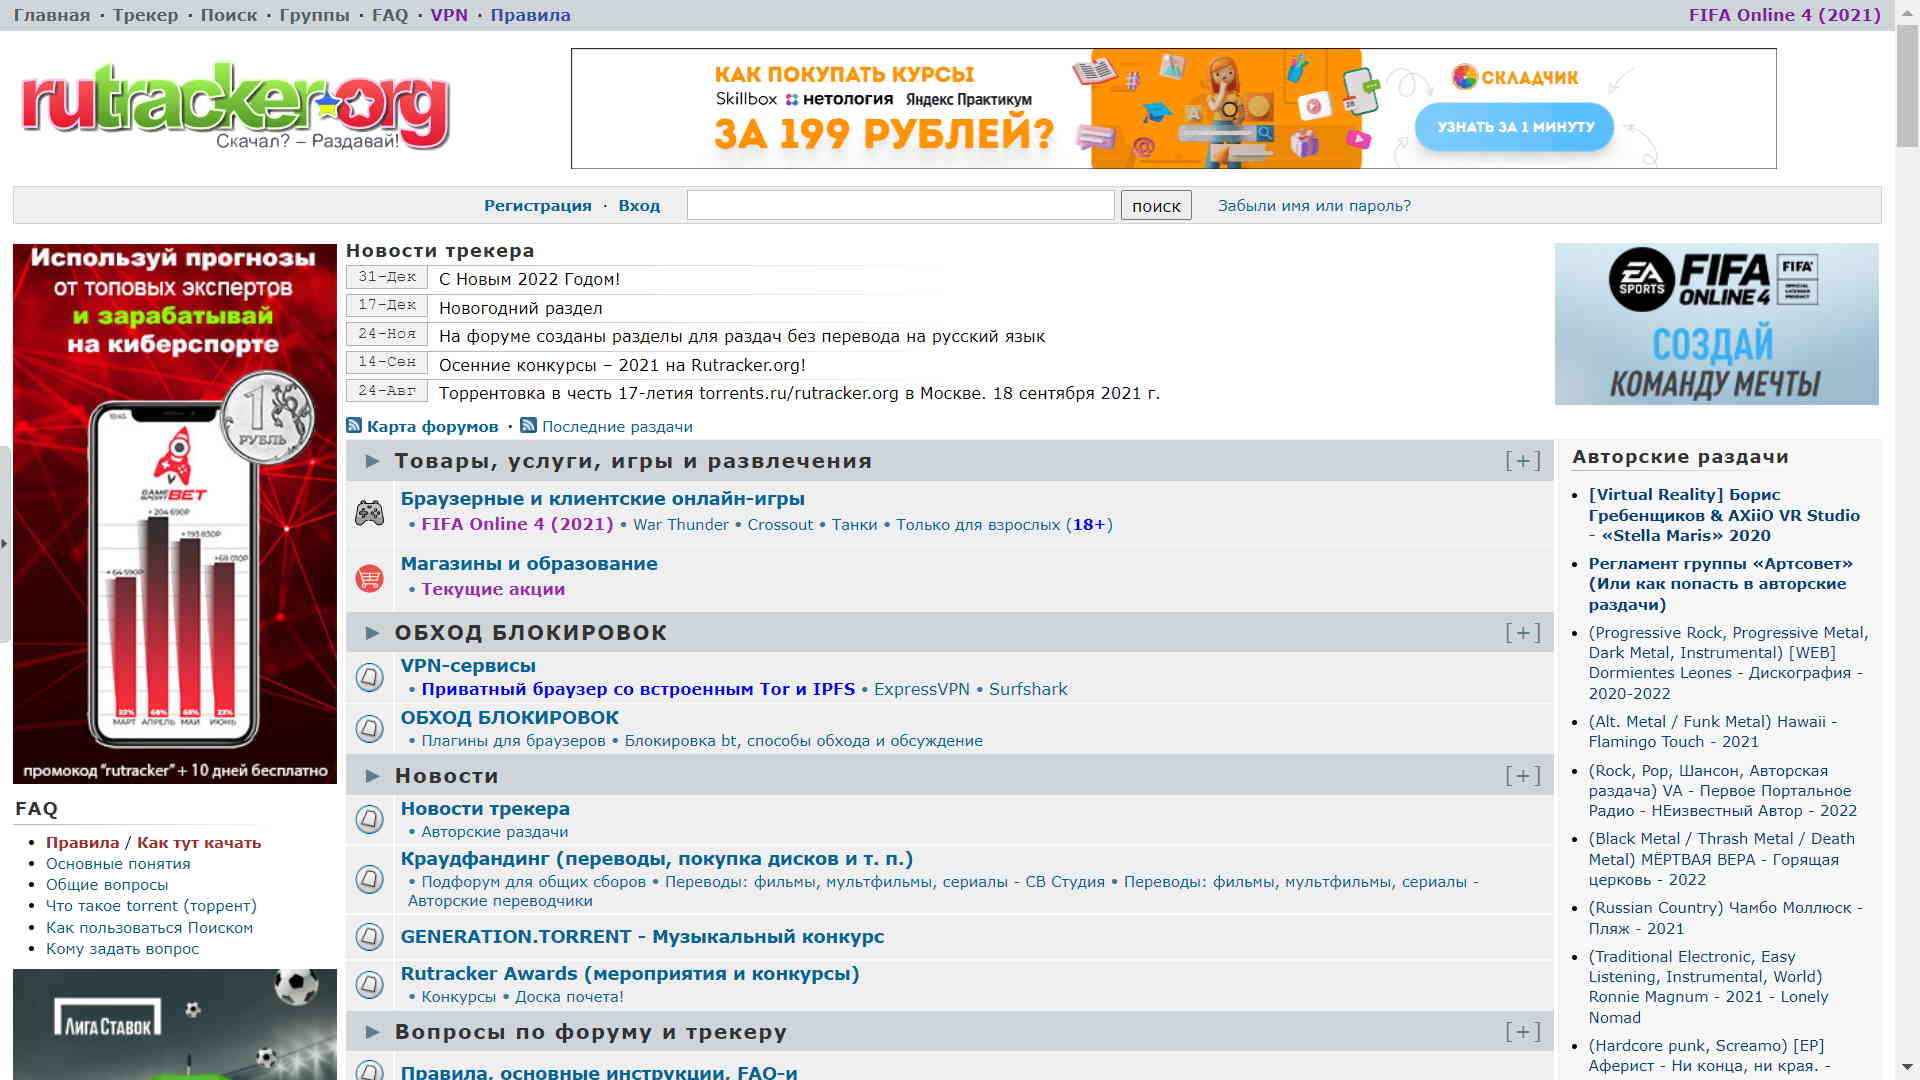Open Поиск in top navigation

(x=229, y=15)
